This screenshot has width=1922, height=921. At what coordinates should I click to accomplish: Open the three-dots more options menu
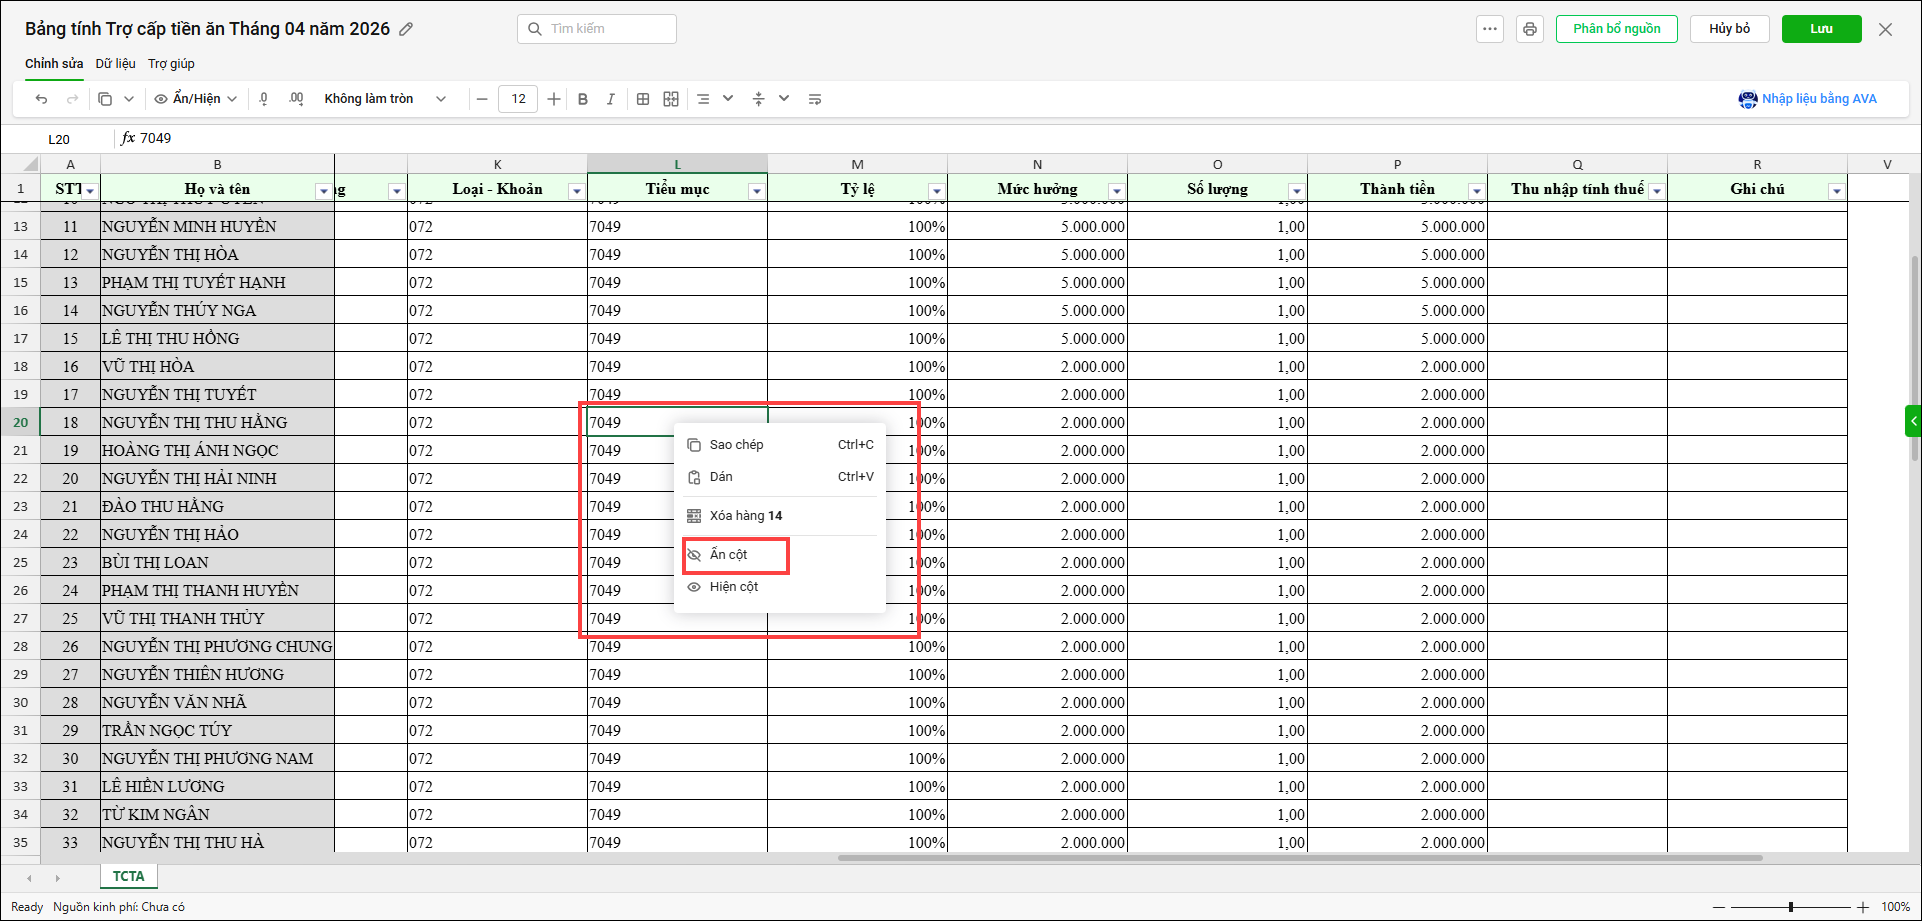point(1490,29)
